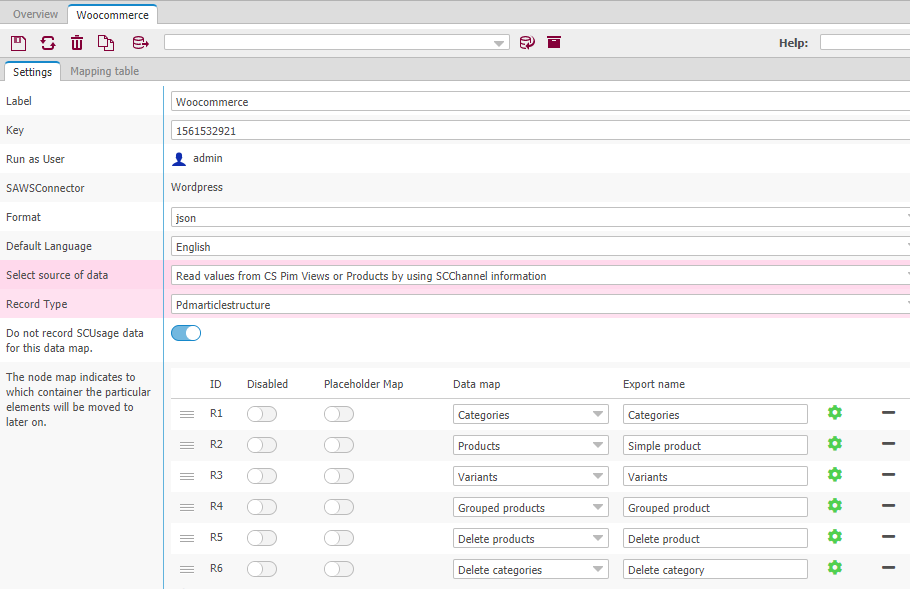The height and width of the screenshot is (589, 910).
Task: Open the Delete products data map dropdown
Action: (530, 539)
